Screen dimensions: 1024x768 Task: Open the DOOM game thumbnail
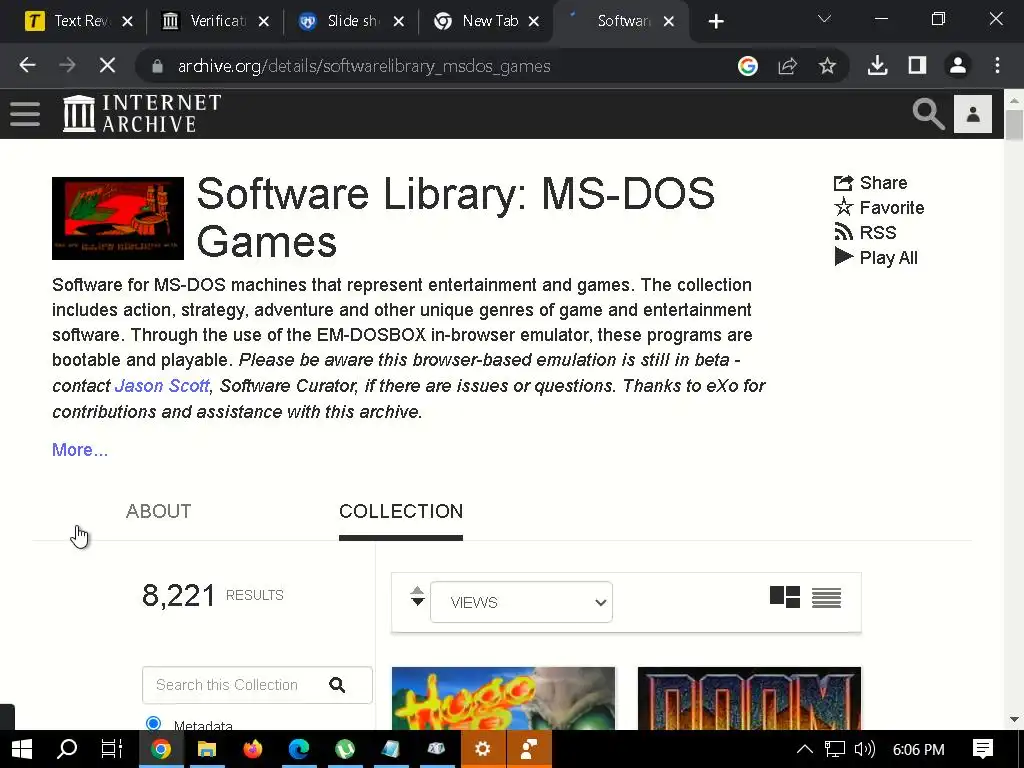(x=749, y=698)
